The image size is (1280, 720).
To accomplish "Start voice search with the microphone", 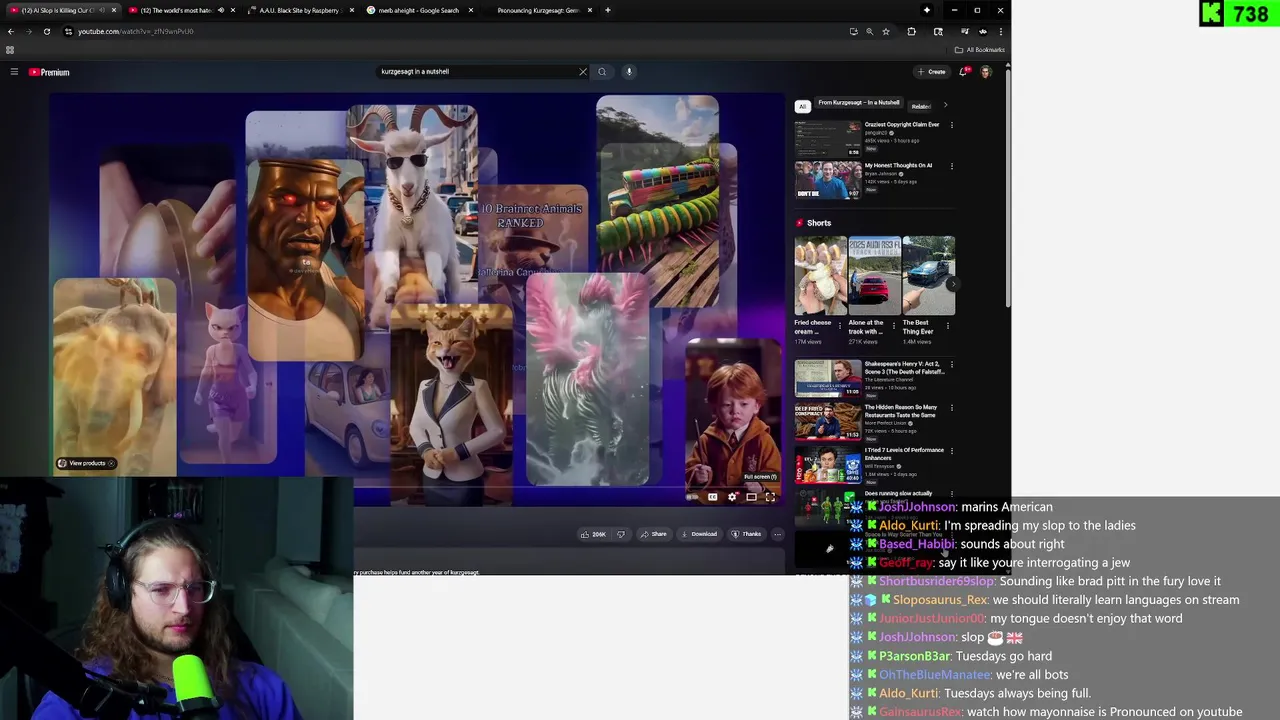I will coord(629,72).
